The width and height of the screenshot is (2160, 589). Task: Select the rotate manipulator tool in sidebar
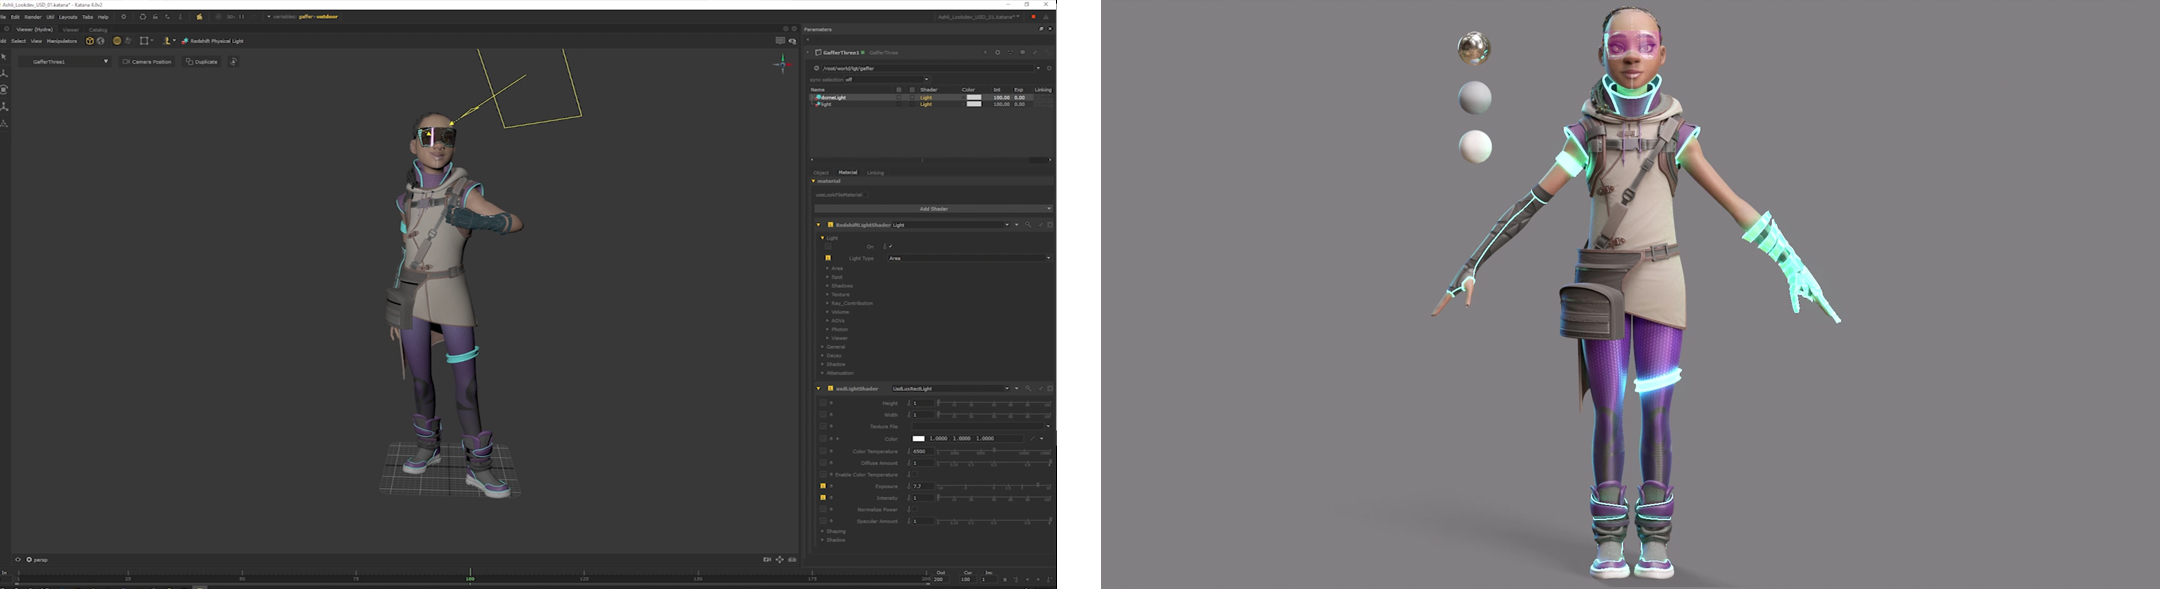coord(4,90)
